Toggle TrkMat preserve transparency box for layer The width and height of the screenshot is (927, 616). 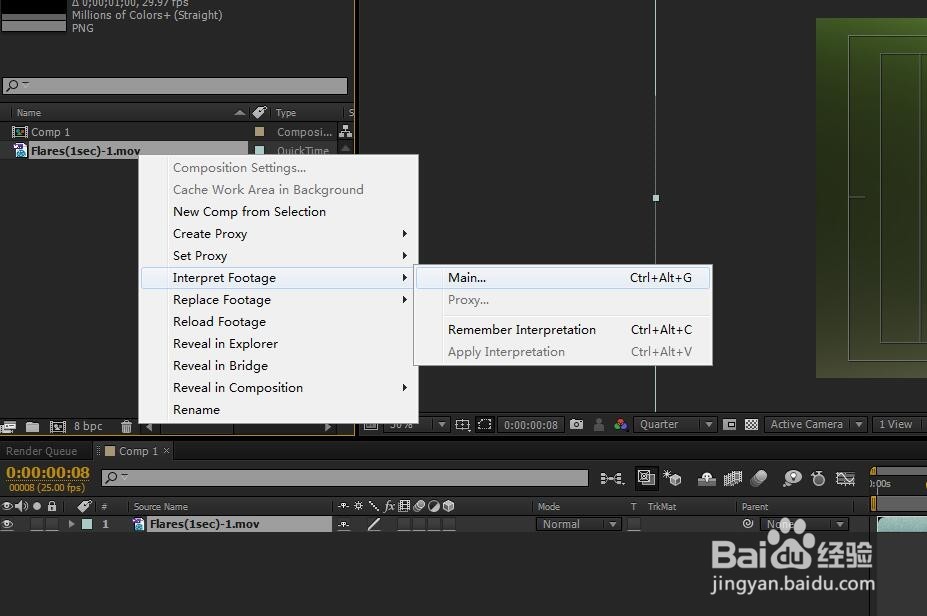pyautogui.click(x=634, y=524)
